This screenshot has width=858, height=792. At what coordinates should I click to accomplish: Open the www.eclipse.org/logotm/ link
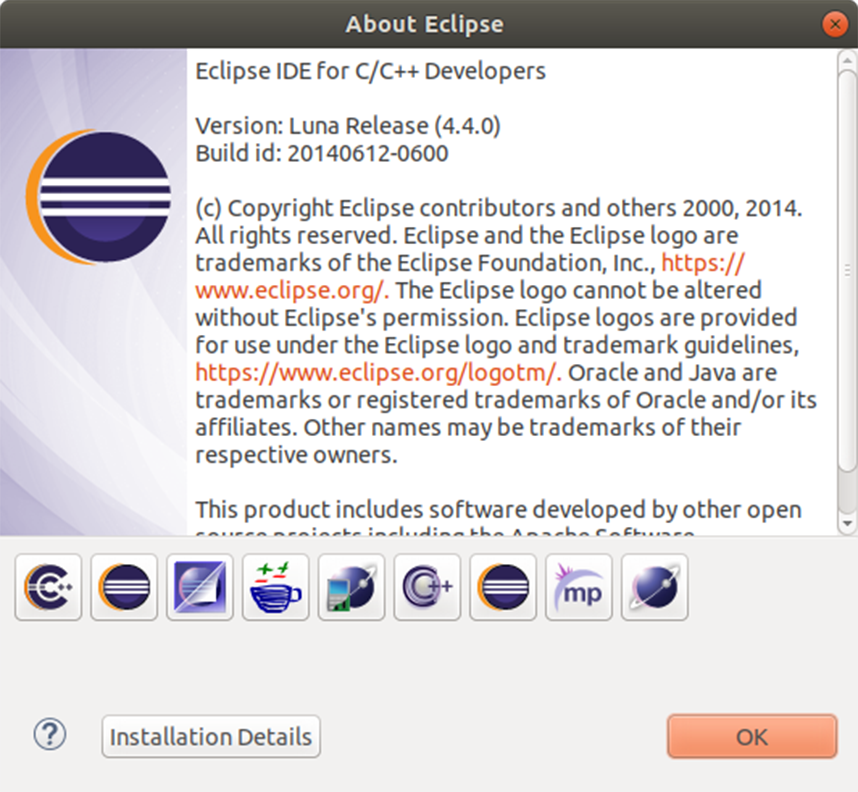point(378,373)
